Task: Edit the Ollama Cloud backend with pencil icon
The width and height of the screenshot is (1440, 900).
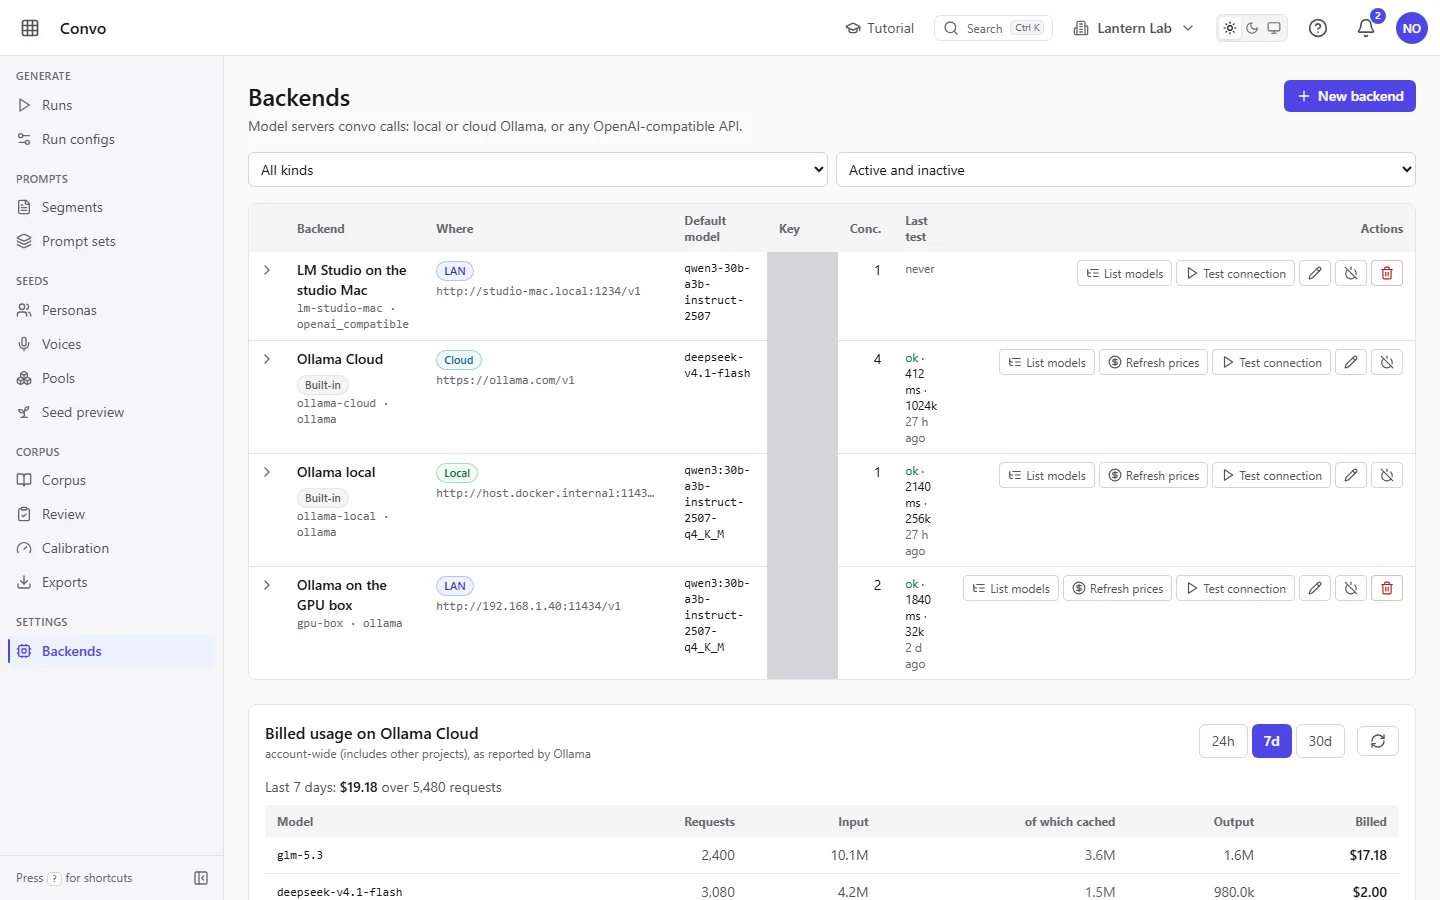Action: point(1351,362)
